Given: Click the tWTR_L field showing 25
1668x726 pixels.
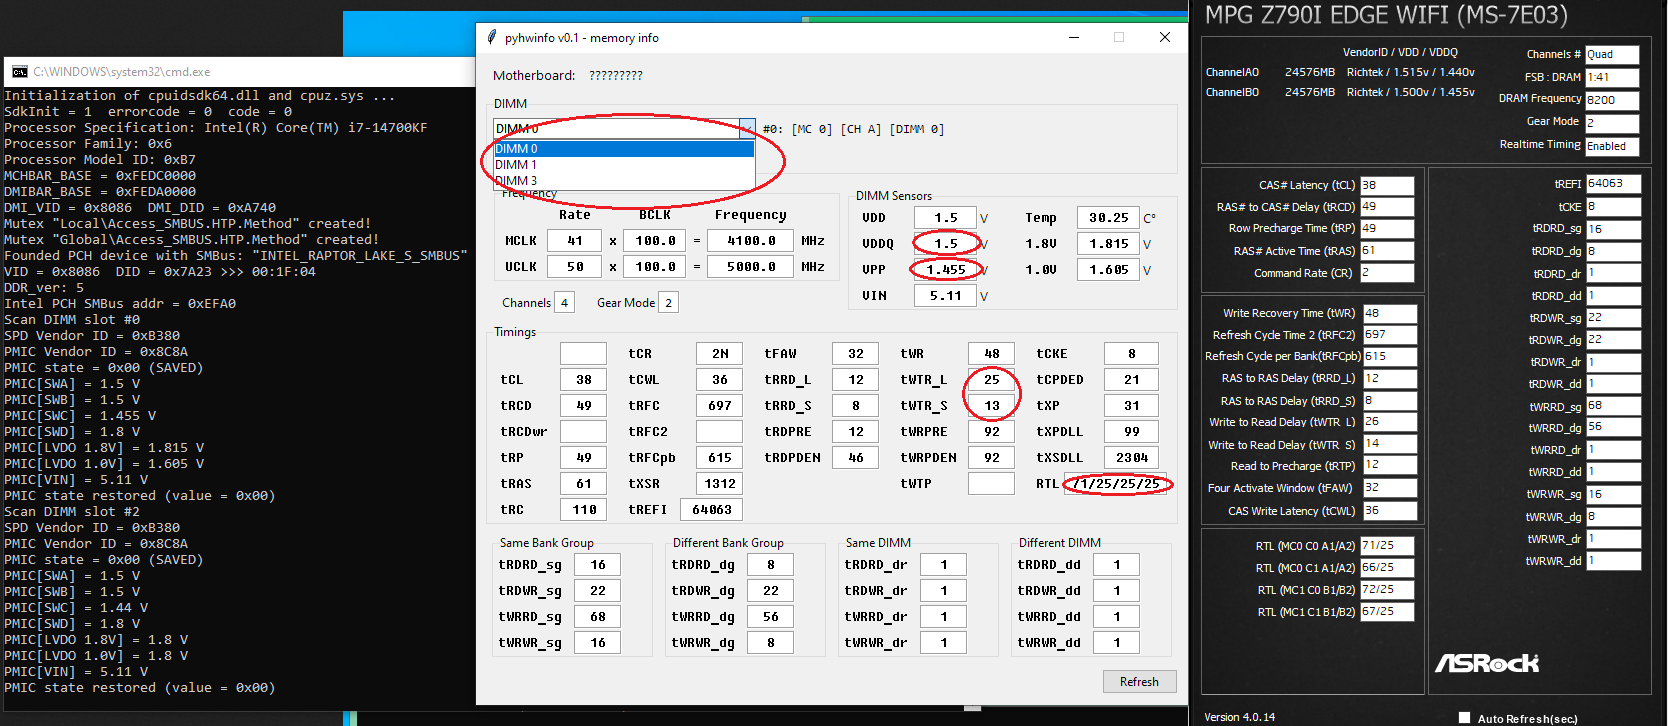Looking at the screenshot, I should (x=992, y=380).
